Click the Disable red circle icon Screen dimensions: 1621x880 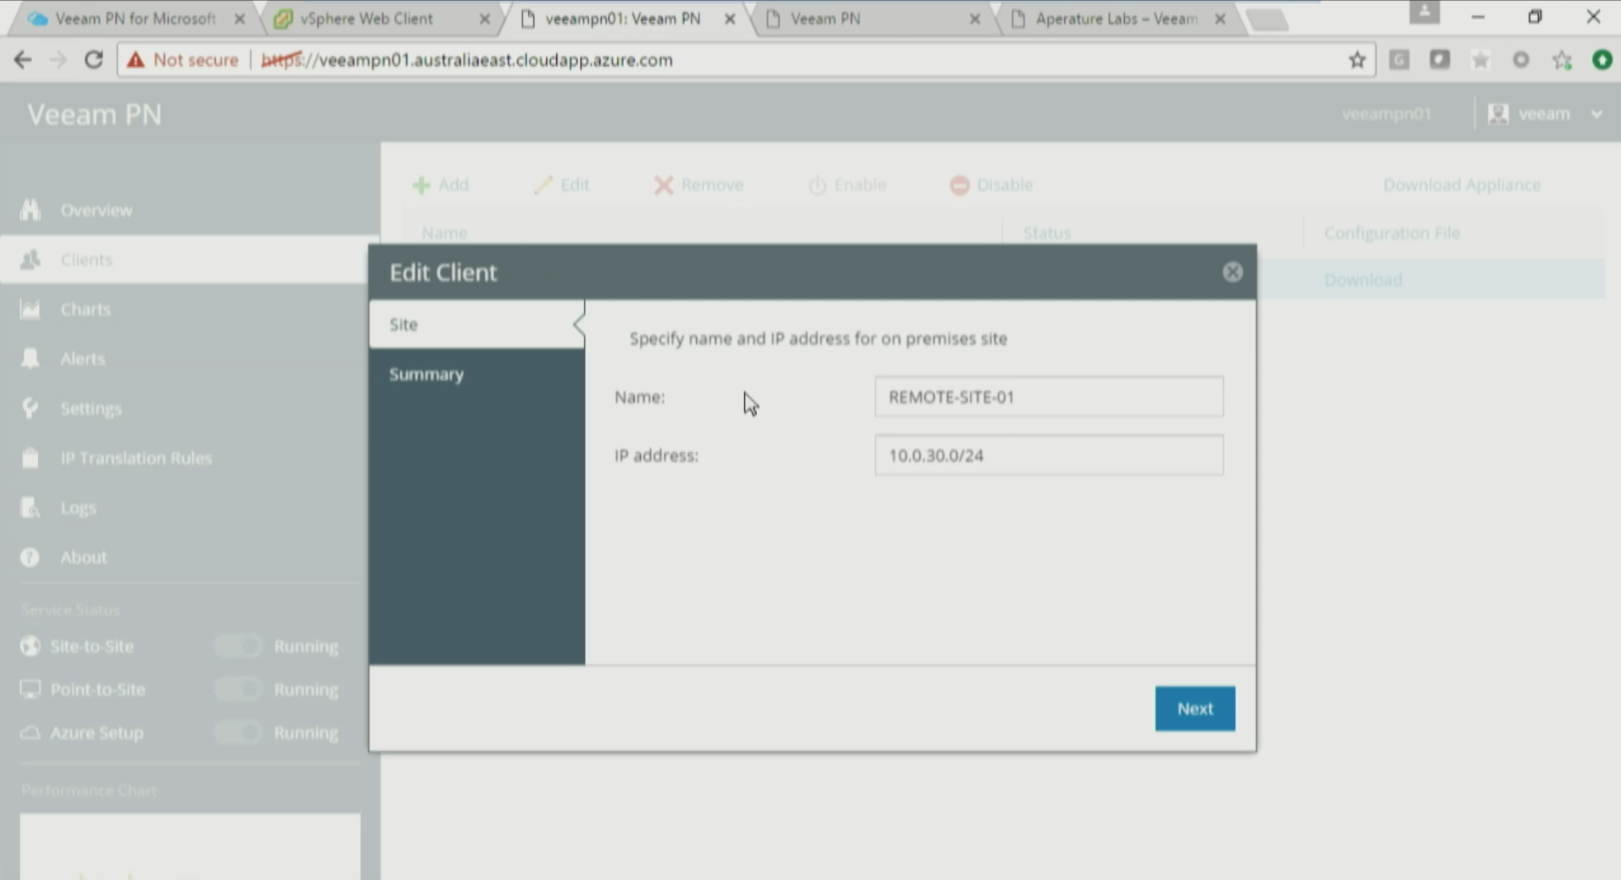pyautogui.click(x=959, y=185)
